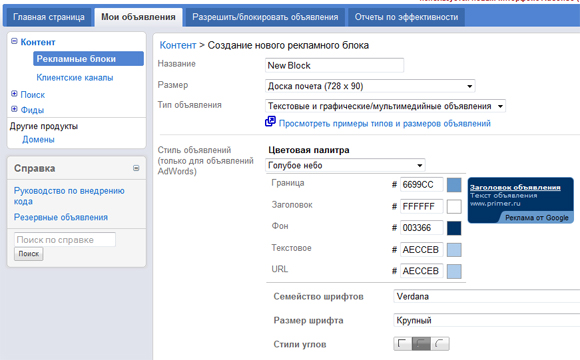Open the Цветовая палитра dropdown Голубое небо
The width and height of the screenshot is (580, 360).
click(x=345, y=165)
